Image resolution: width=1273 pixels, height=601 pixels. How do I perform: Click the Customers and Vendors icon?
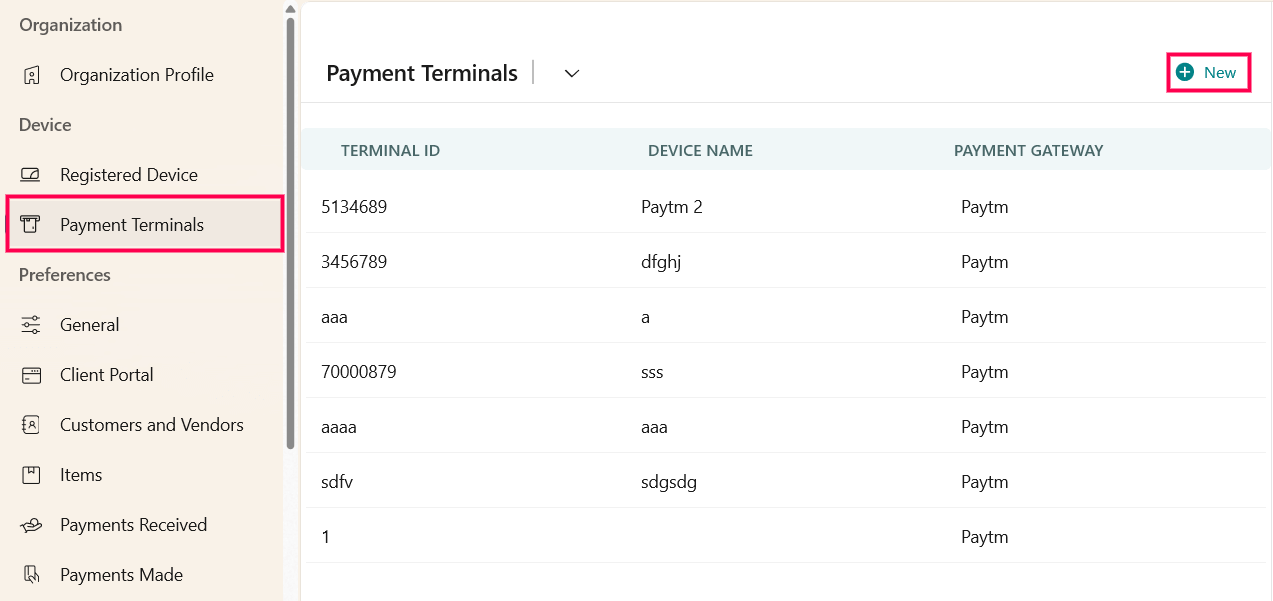[x=31, y=425]
